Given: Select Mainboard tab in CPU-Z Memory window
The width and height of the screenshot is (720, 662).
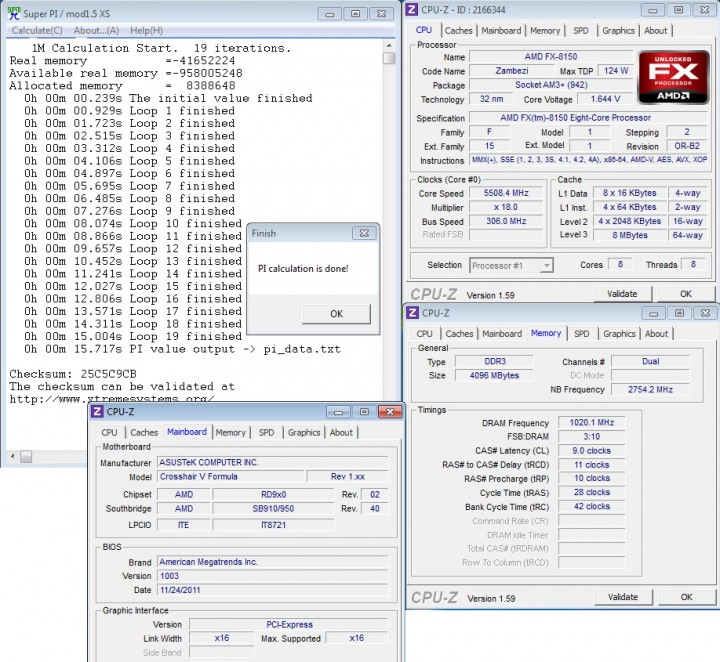Looking at the screenshot, I should 502,334.
